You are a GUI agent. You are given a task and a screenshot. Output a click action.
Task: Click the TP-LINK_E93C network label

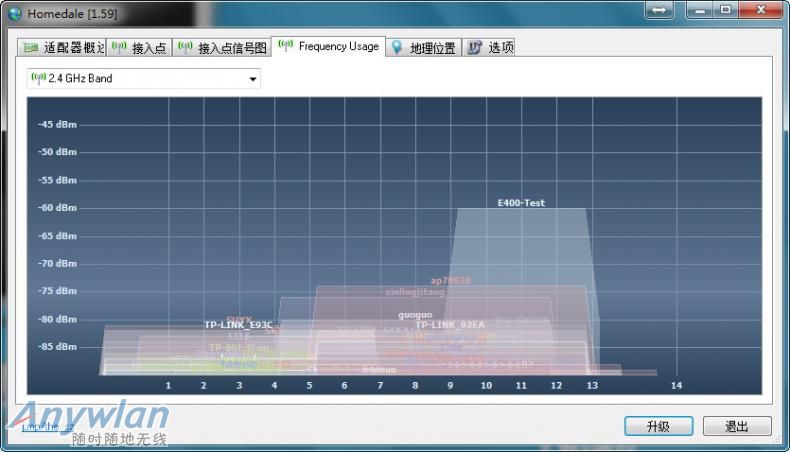[239, 325]
